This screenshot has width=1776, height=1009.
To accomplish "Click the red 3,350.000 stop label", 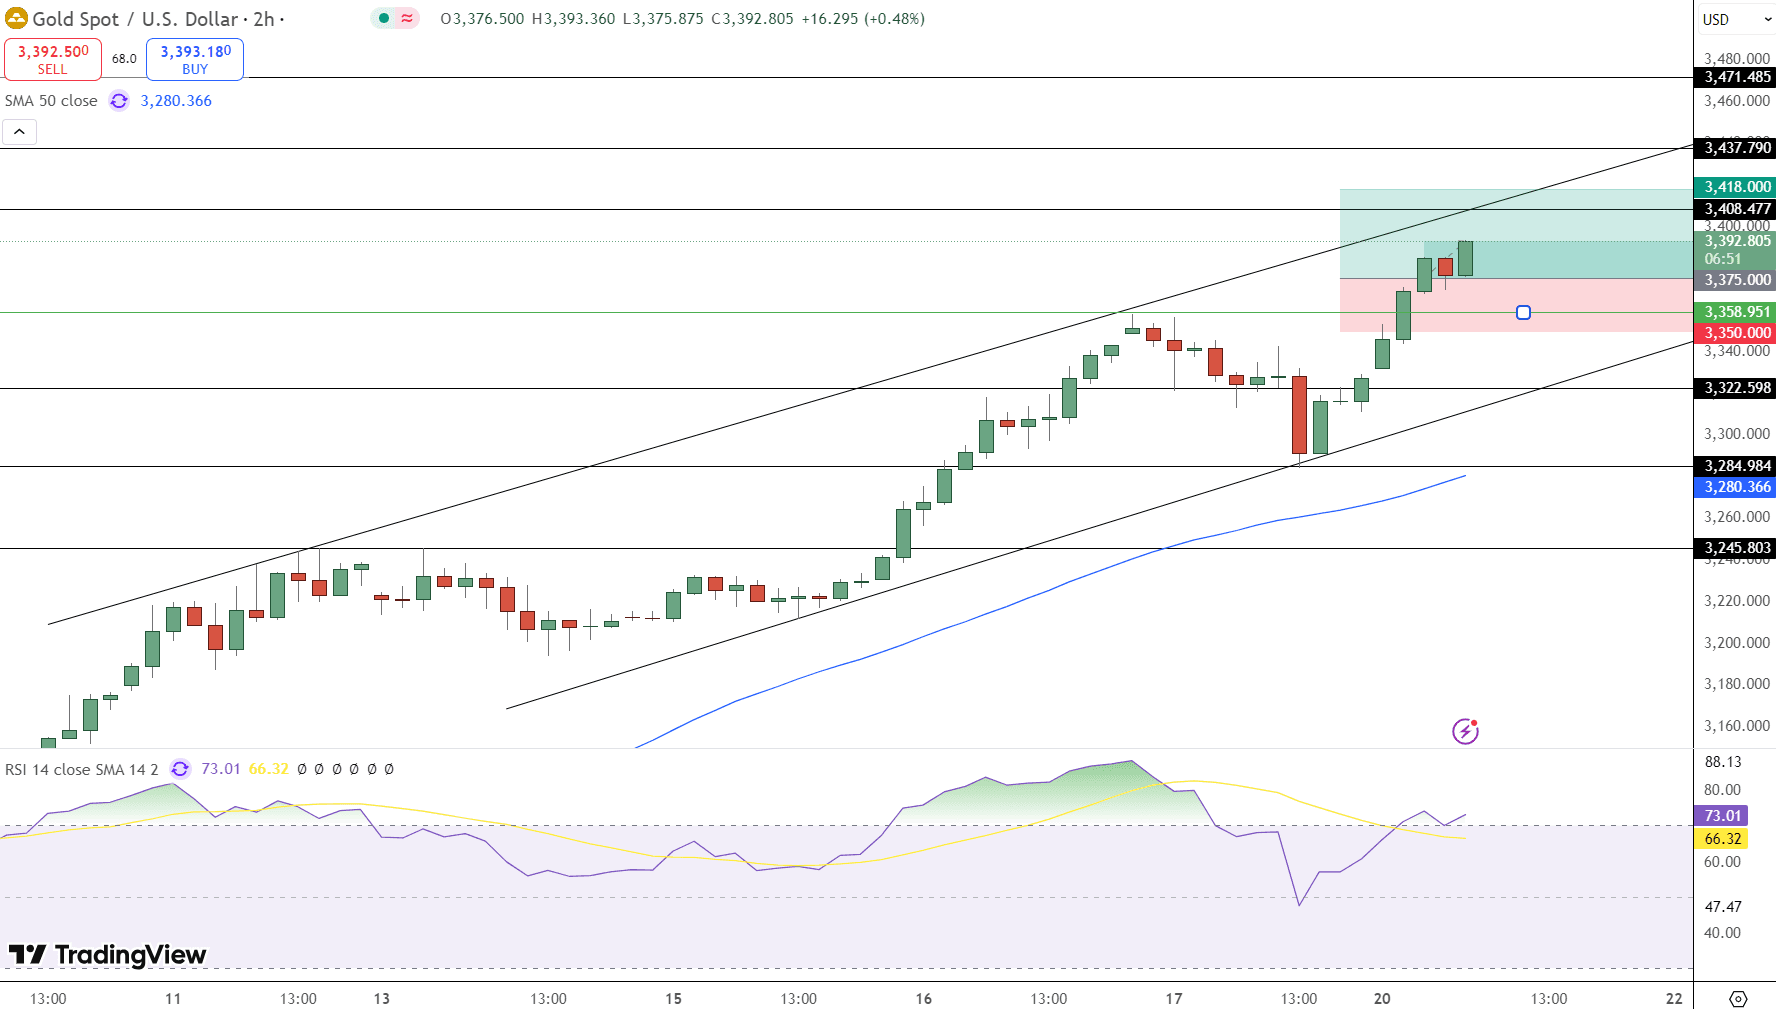I will (1735, 333).
